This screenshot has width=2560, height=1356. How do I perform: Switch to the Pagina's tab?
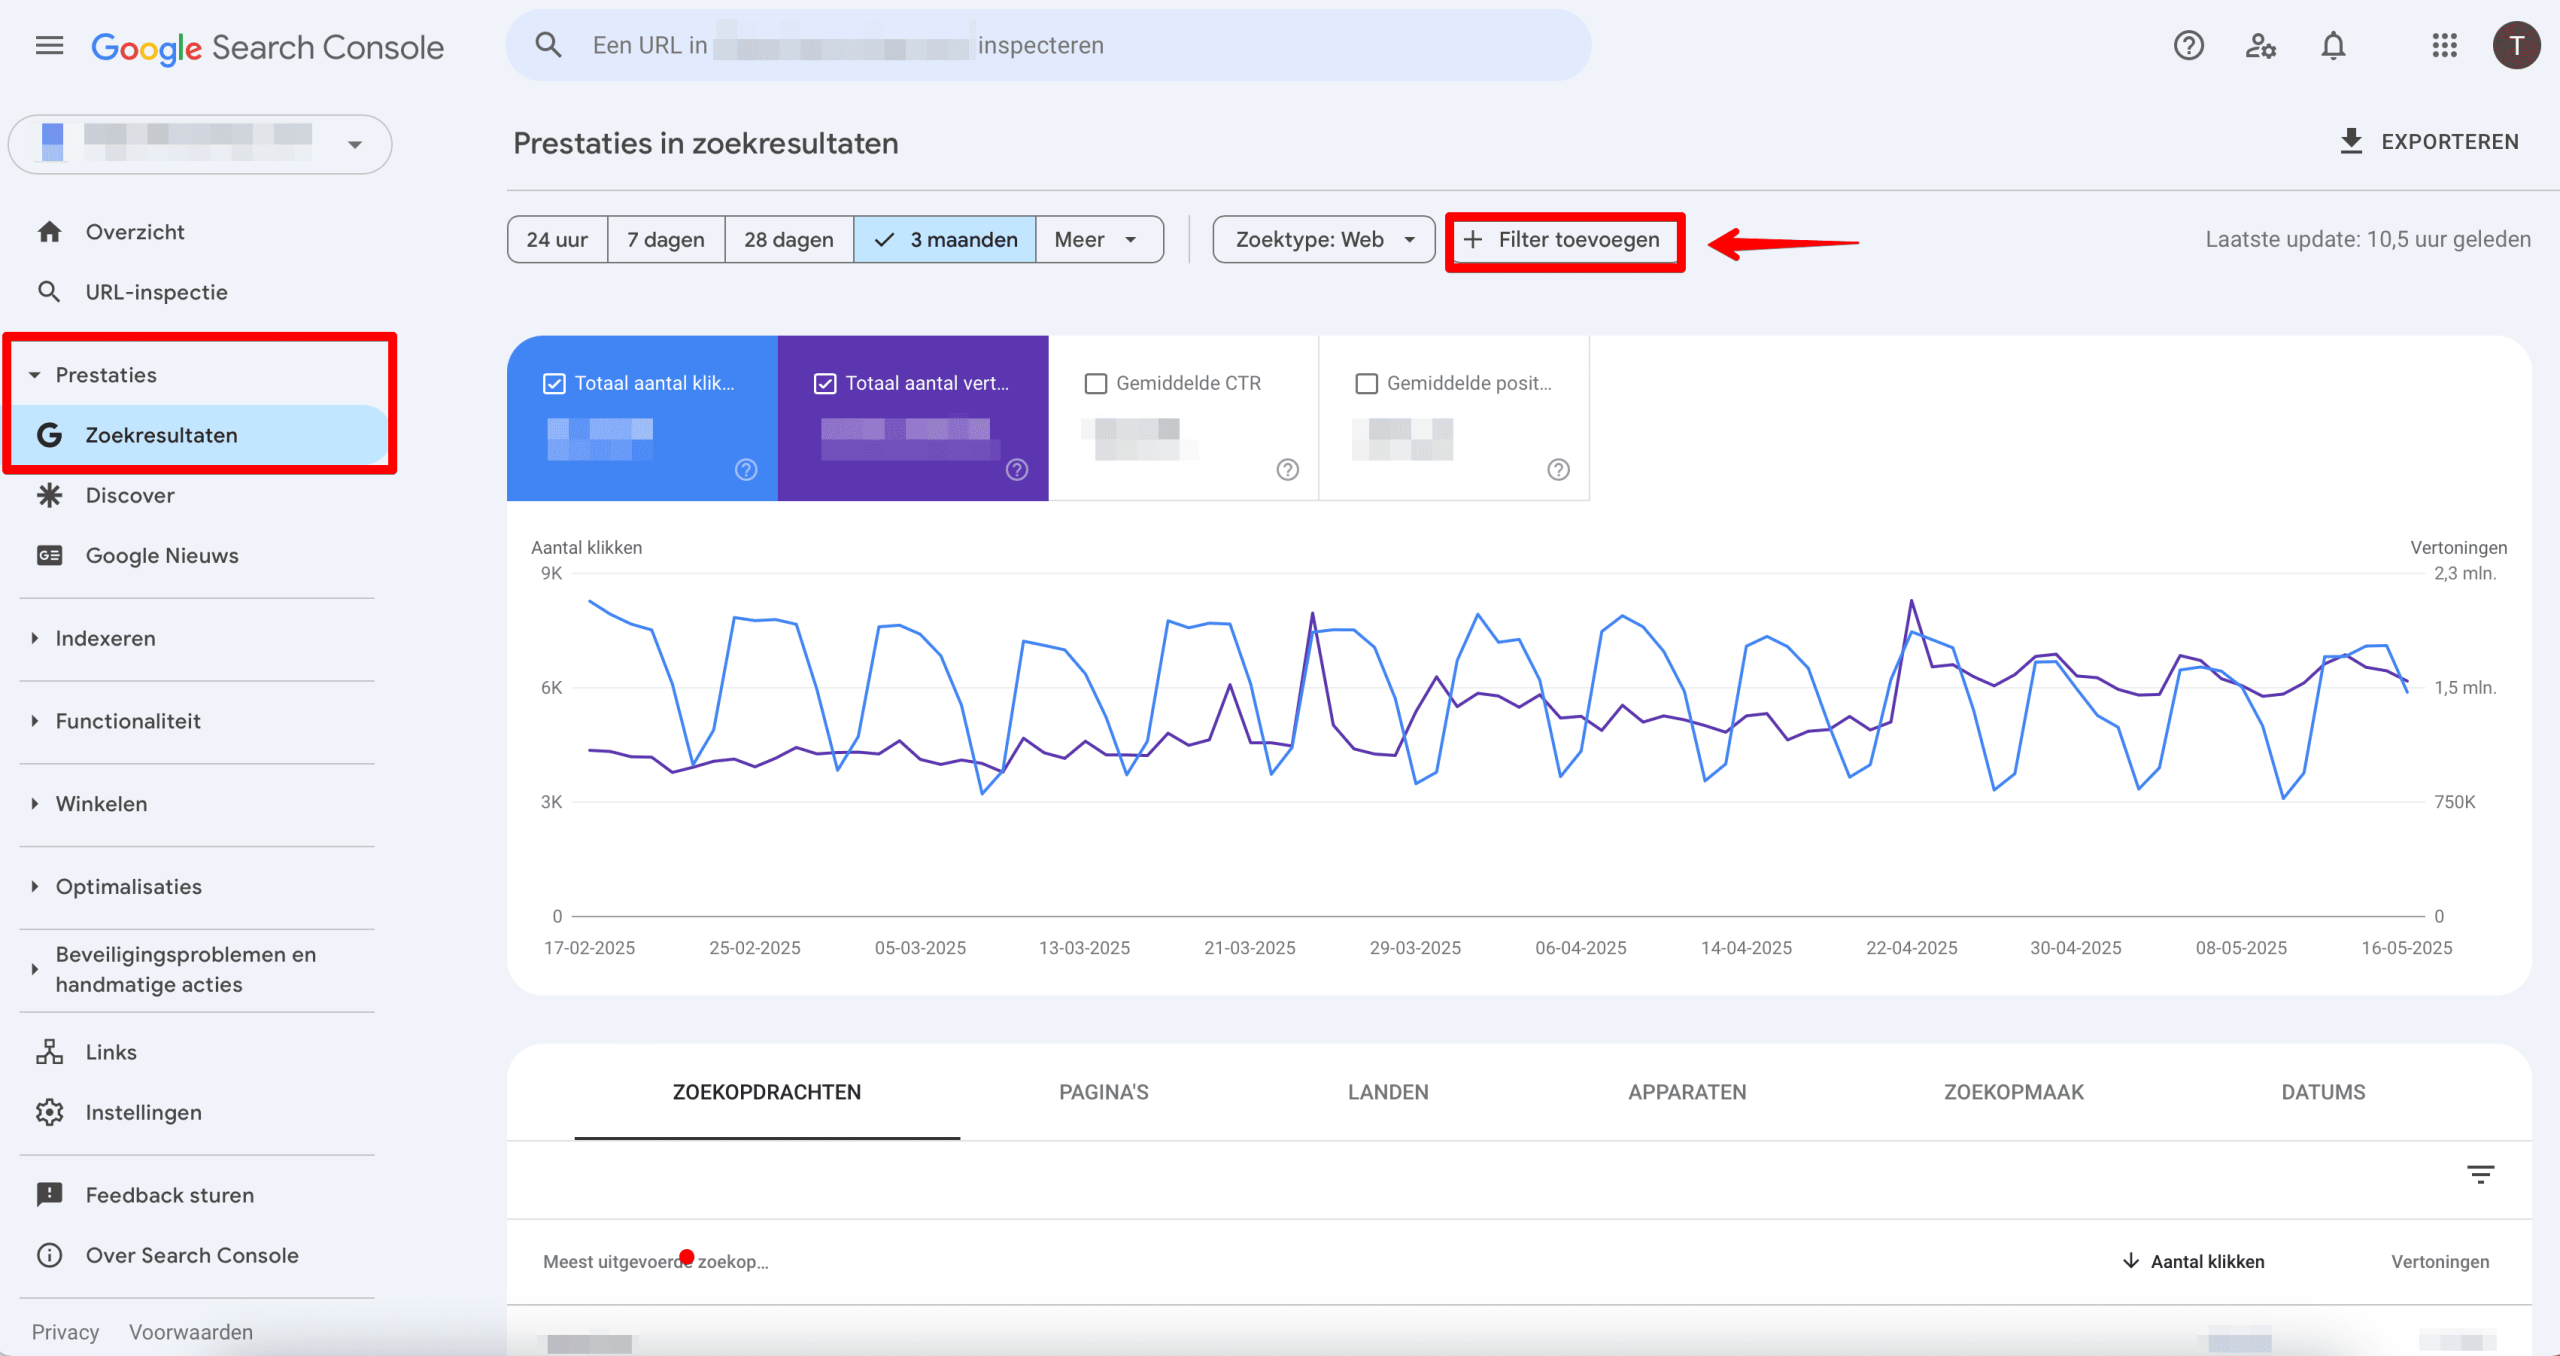coord(1103,1092)
